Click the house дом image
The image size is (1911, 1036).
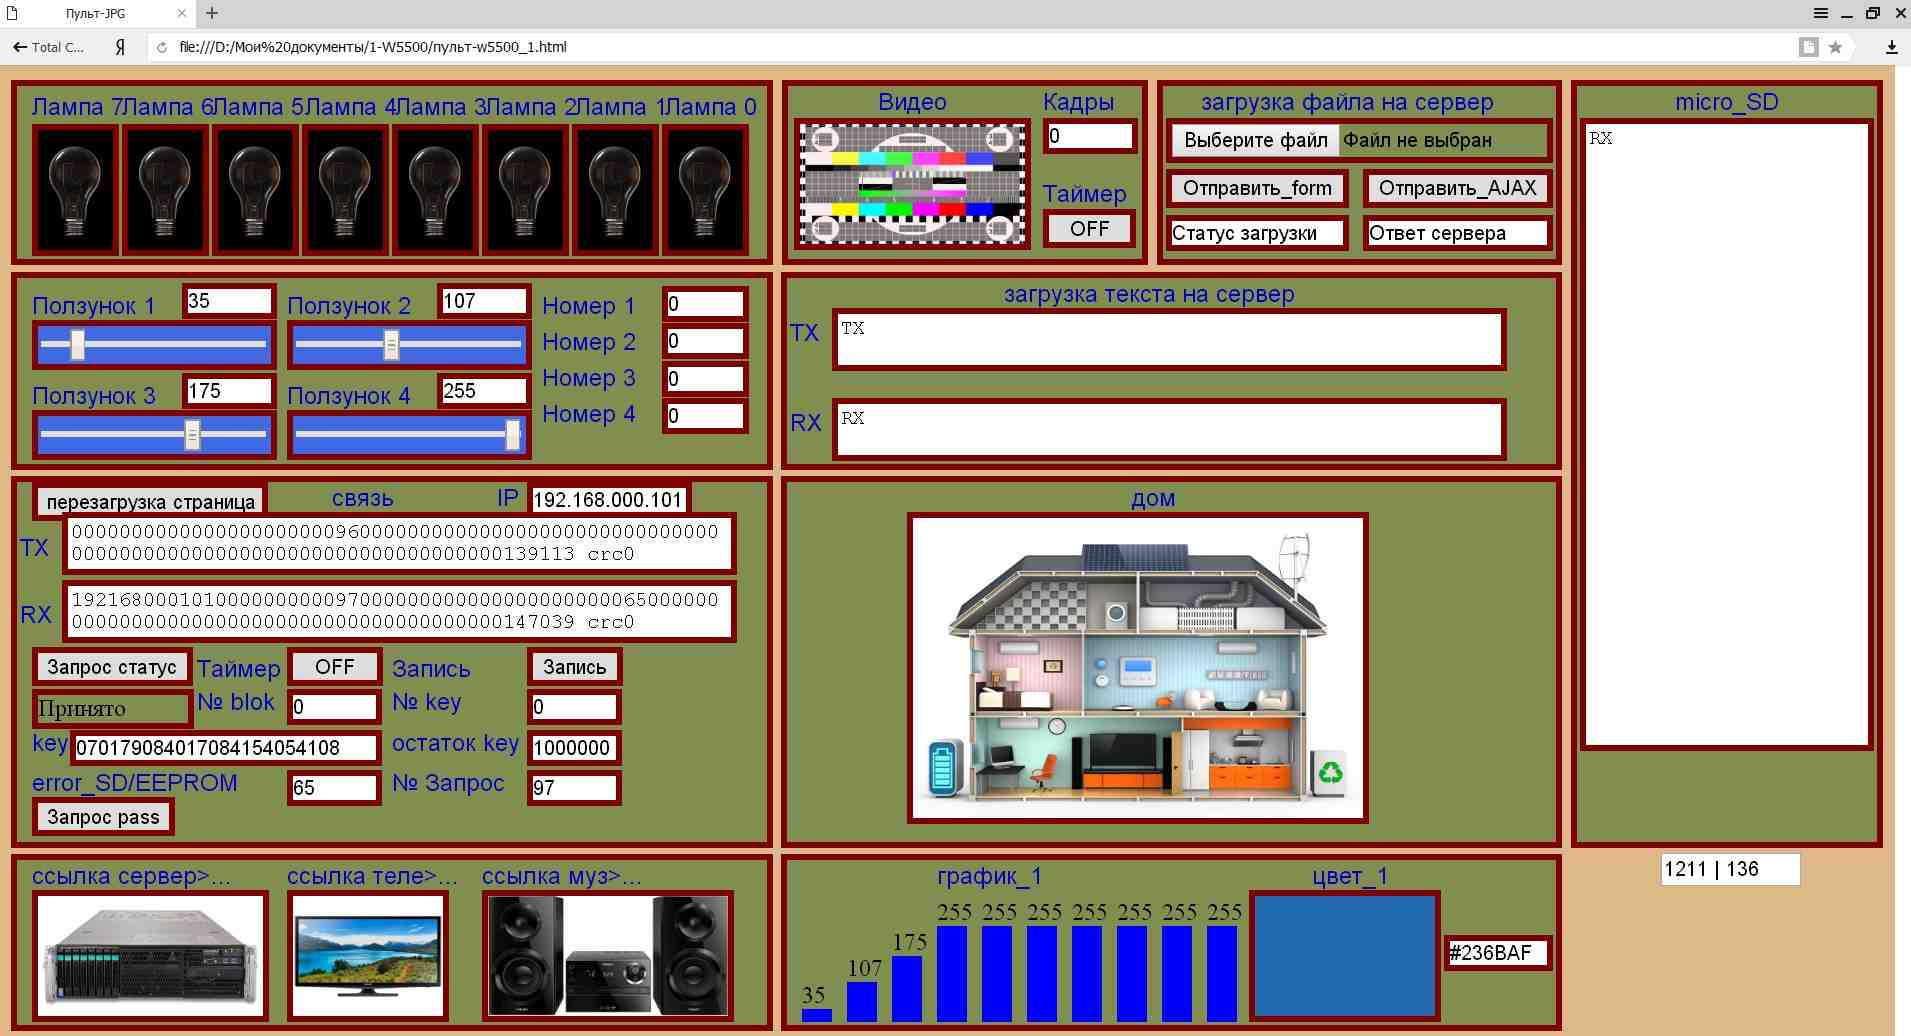[1137, 668]
